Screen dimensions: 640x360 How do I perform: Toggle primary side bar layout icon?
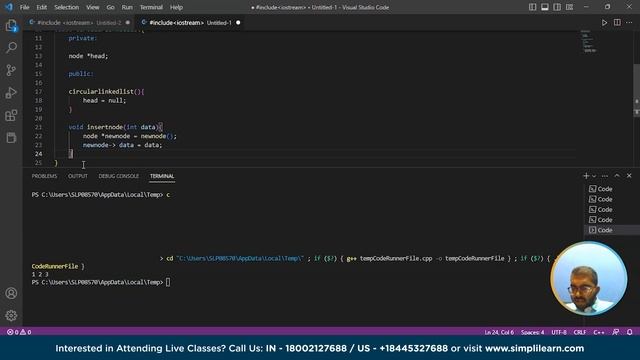click(532, 7)
